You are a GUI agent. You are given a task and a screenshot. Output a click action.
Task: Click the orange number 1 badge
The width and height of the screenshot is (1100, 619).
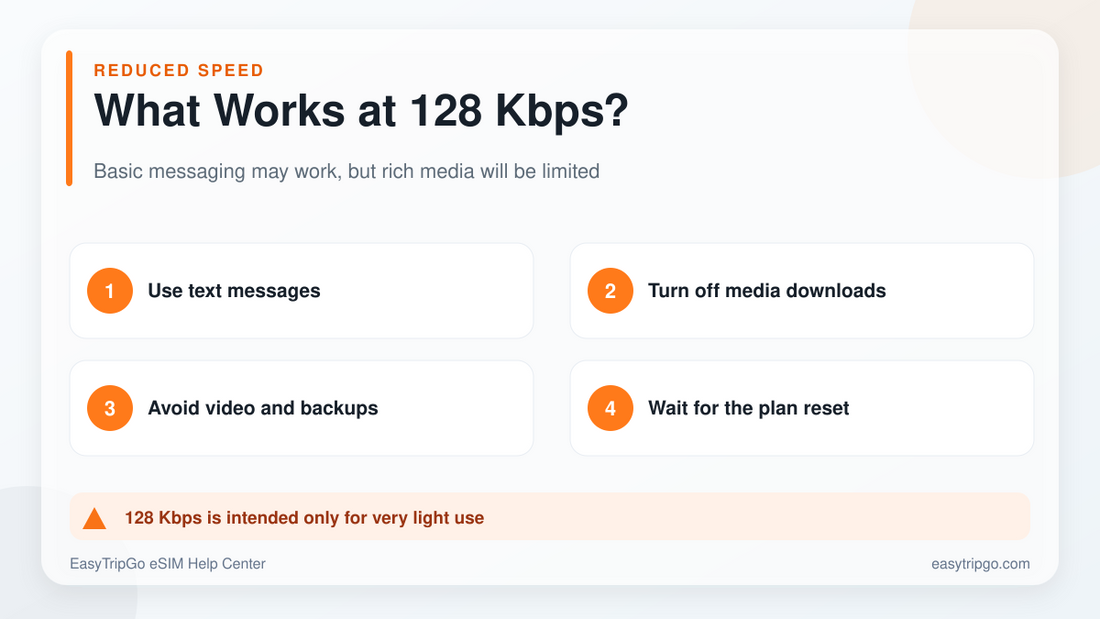109,291
